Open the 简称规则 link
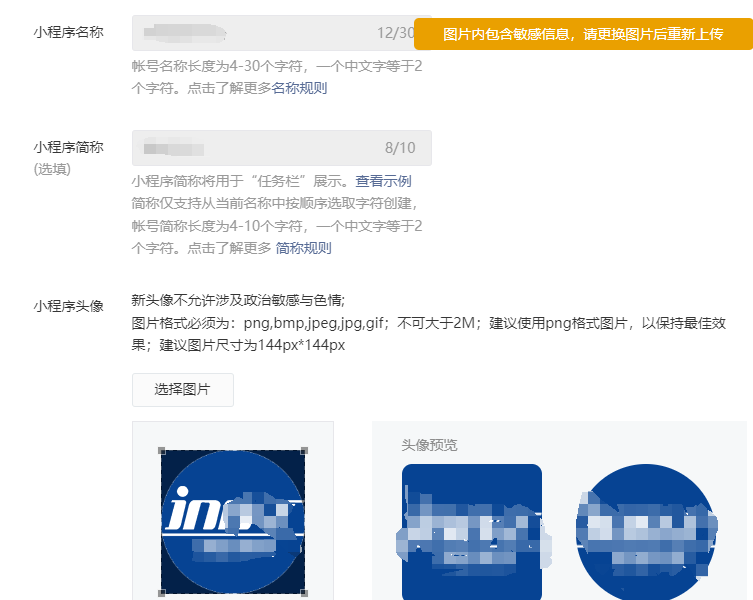 (304, 248)
